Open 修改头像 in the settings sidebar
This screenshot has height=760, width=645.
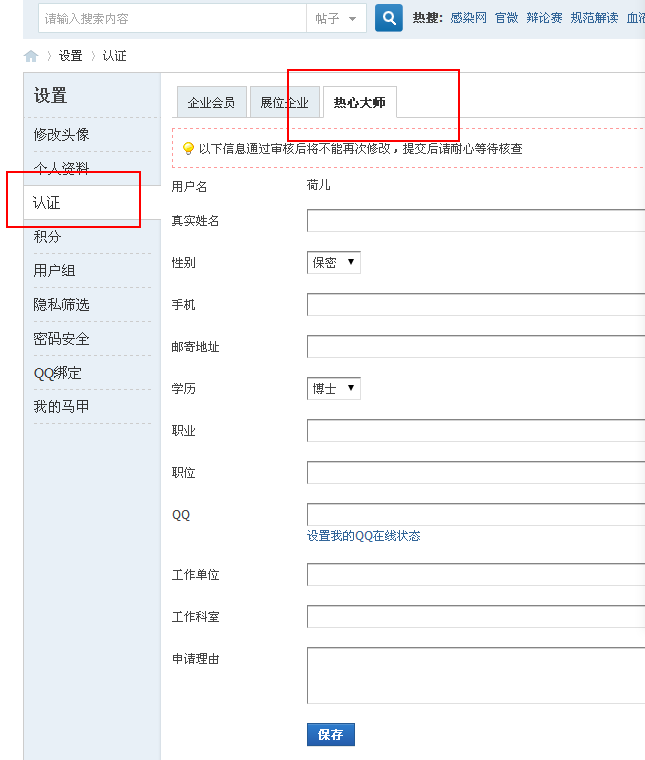(61, 134)
